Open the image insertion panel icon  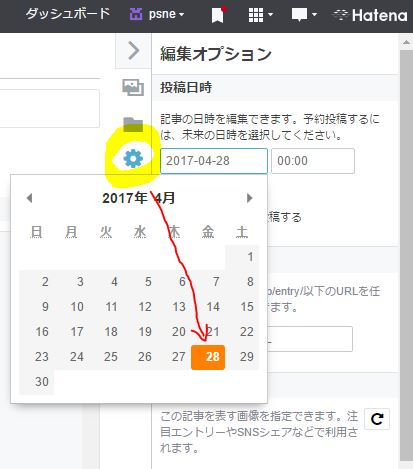(x=133, y=87)
